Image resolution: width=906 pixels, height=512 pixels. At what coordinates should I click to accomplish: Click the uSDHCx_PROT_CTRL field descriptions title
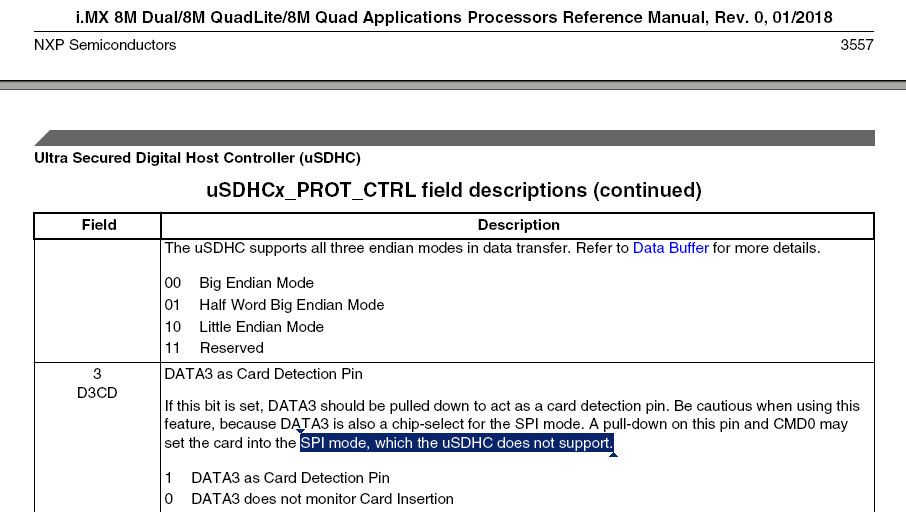point(453,190)
